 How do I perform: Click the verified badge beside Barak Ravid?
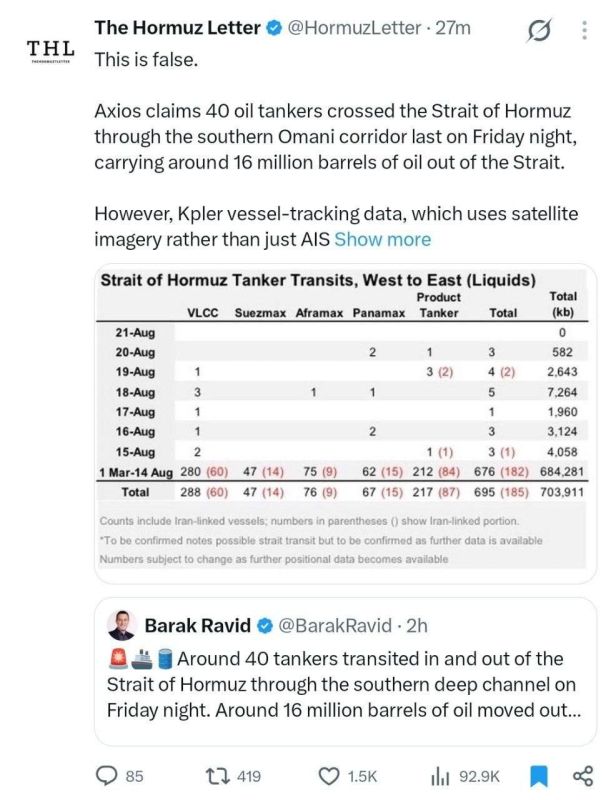click(264, 626)
